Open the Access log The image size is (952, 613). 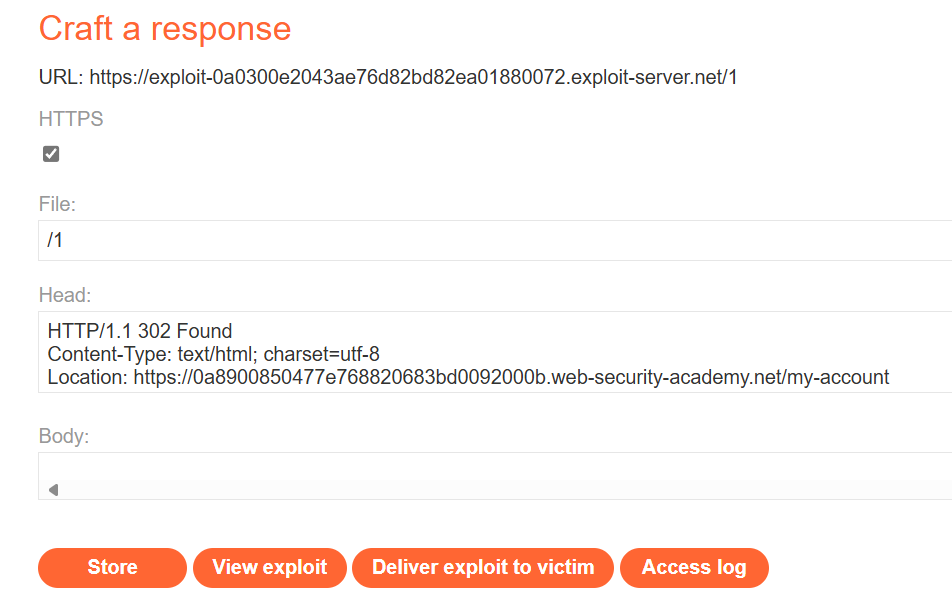pos(694,567)
